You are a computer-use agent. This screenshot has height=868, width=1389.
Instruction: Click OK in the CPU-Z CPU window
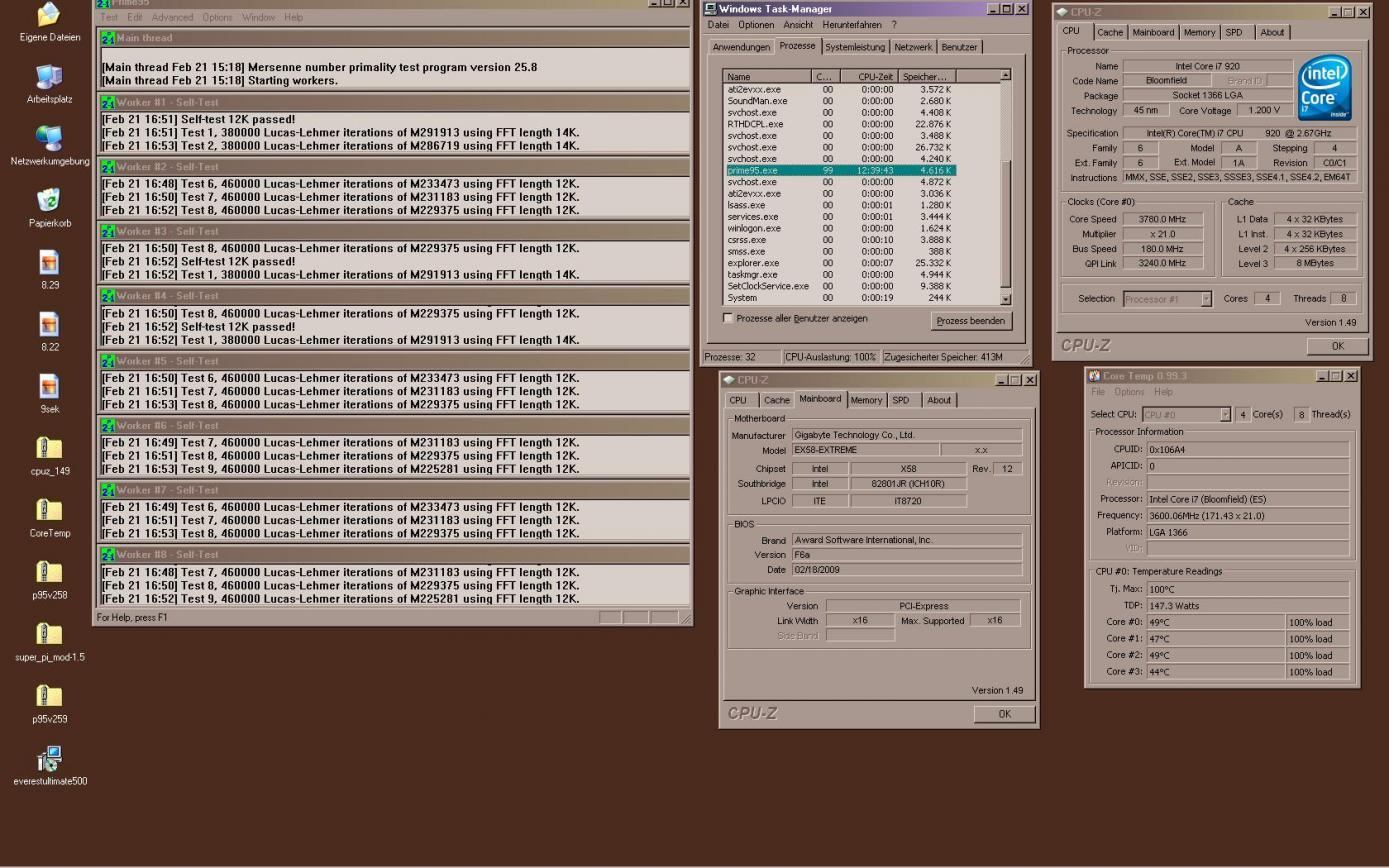pos(1338,346)
